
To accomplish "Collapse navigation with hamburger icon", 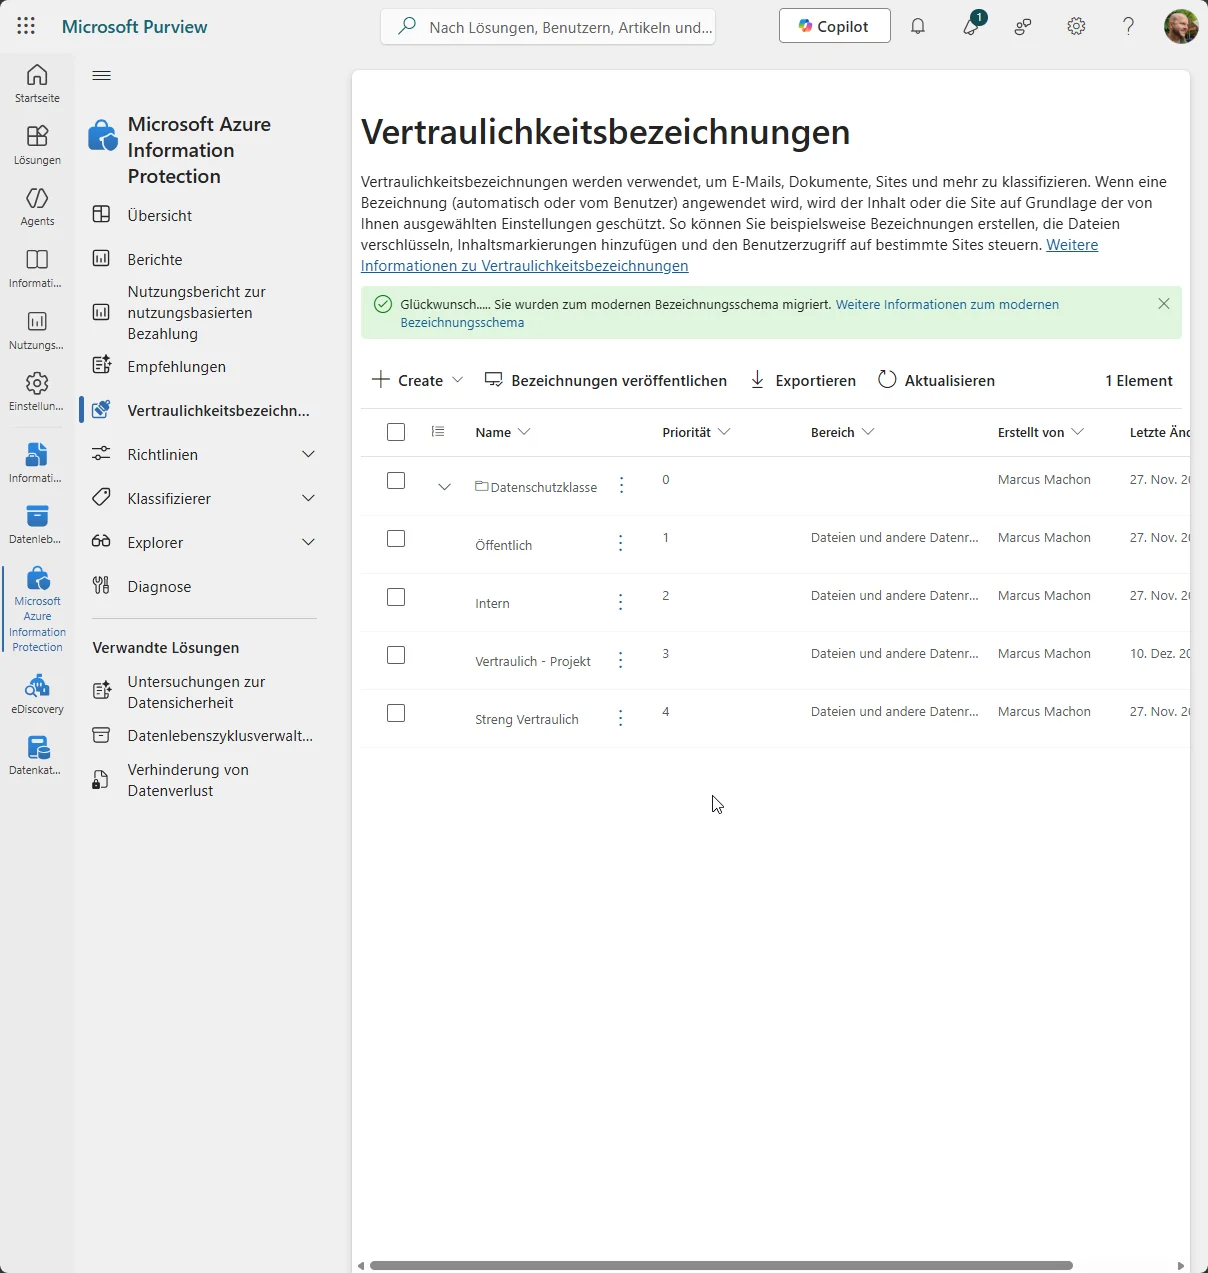I will click(x=101, y=75).
